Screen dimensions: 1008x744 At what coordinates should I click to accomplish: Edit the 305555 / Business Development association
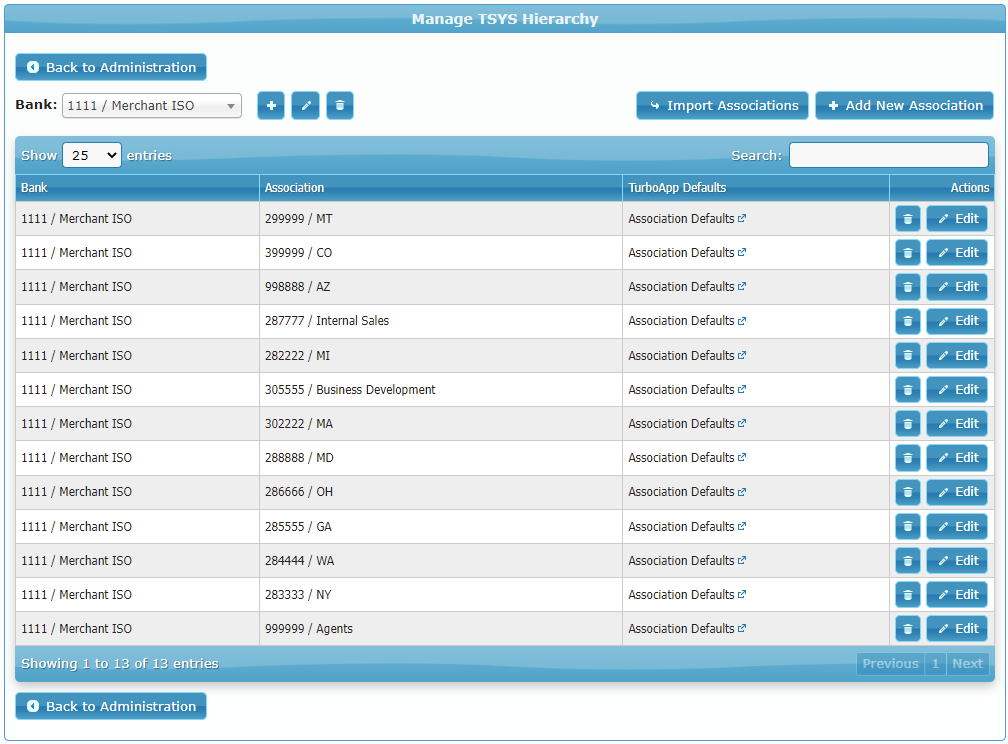click(957, 390)
